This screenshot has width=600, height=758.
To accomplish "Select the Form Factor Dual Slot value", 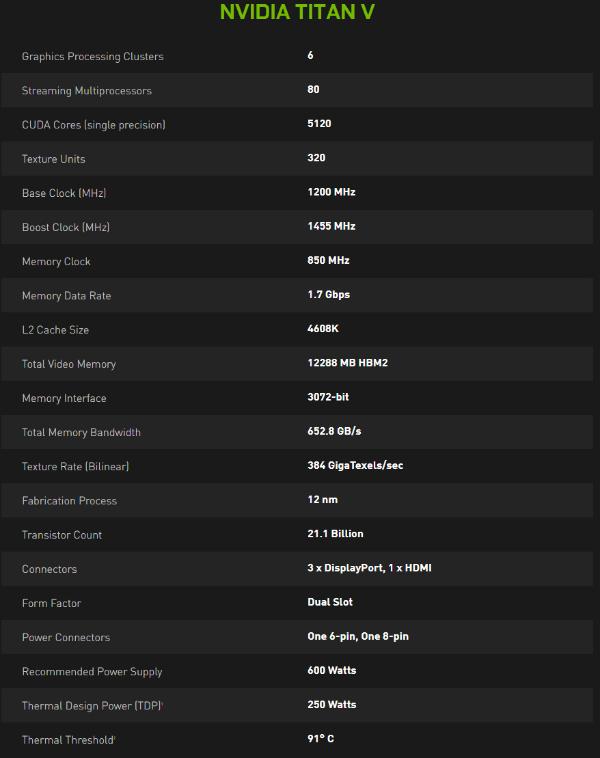I will [330, 602].
